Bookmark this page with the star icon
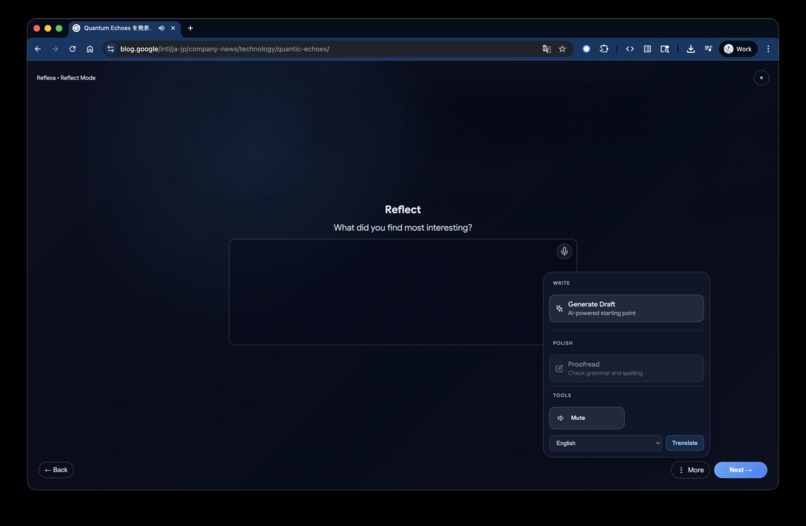Screen dimensions: 806x526 [562, 49]
